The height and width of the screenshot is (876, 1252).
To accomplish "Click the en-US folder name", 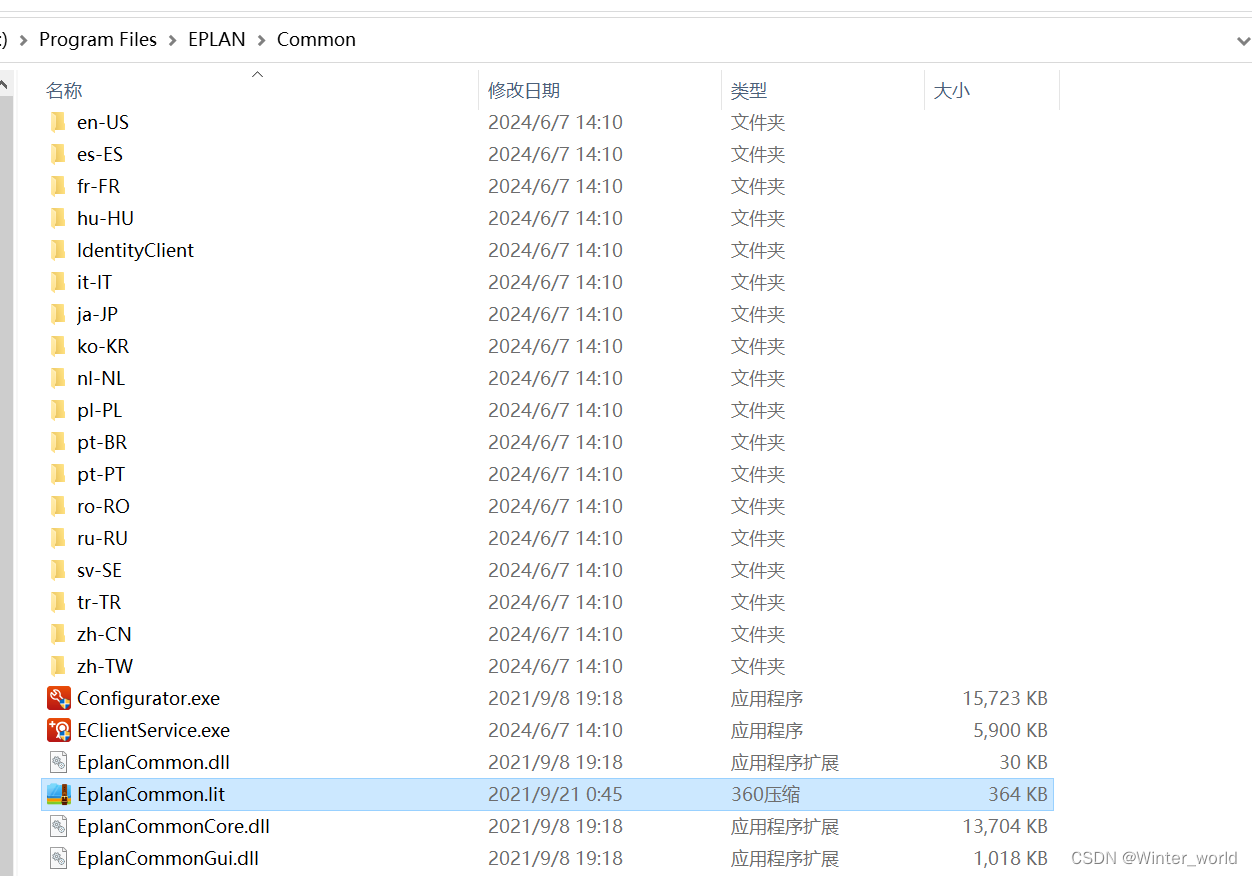I will click(103, 122).
